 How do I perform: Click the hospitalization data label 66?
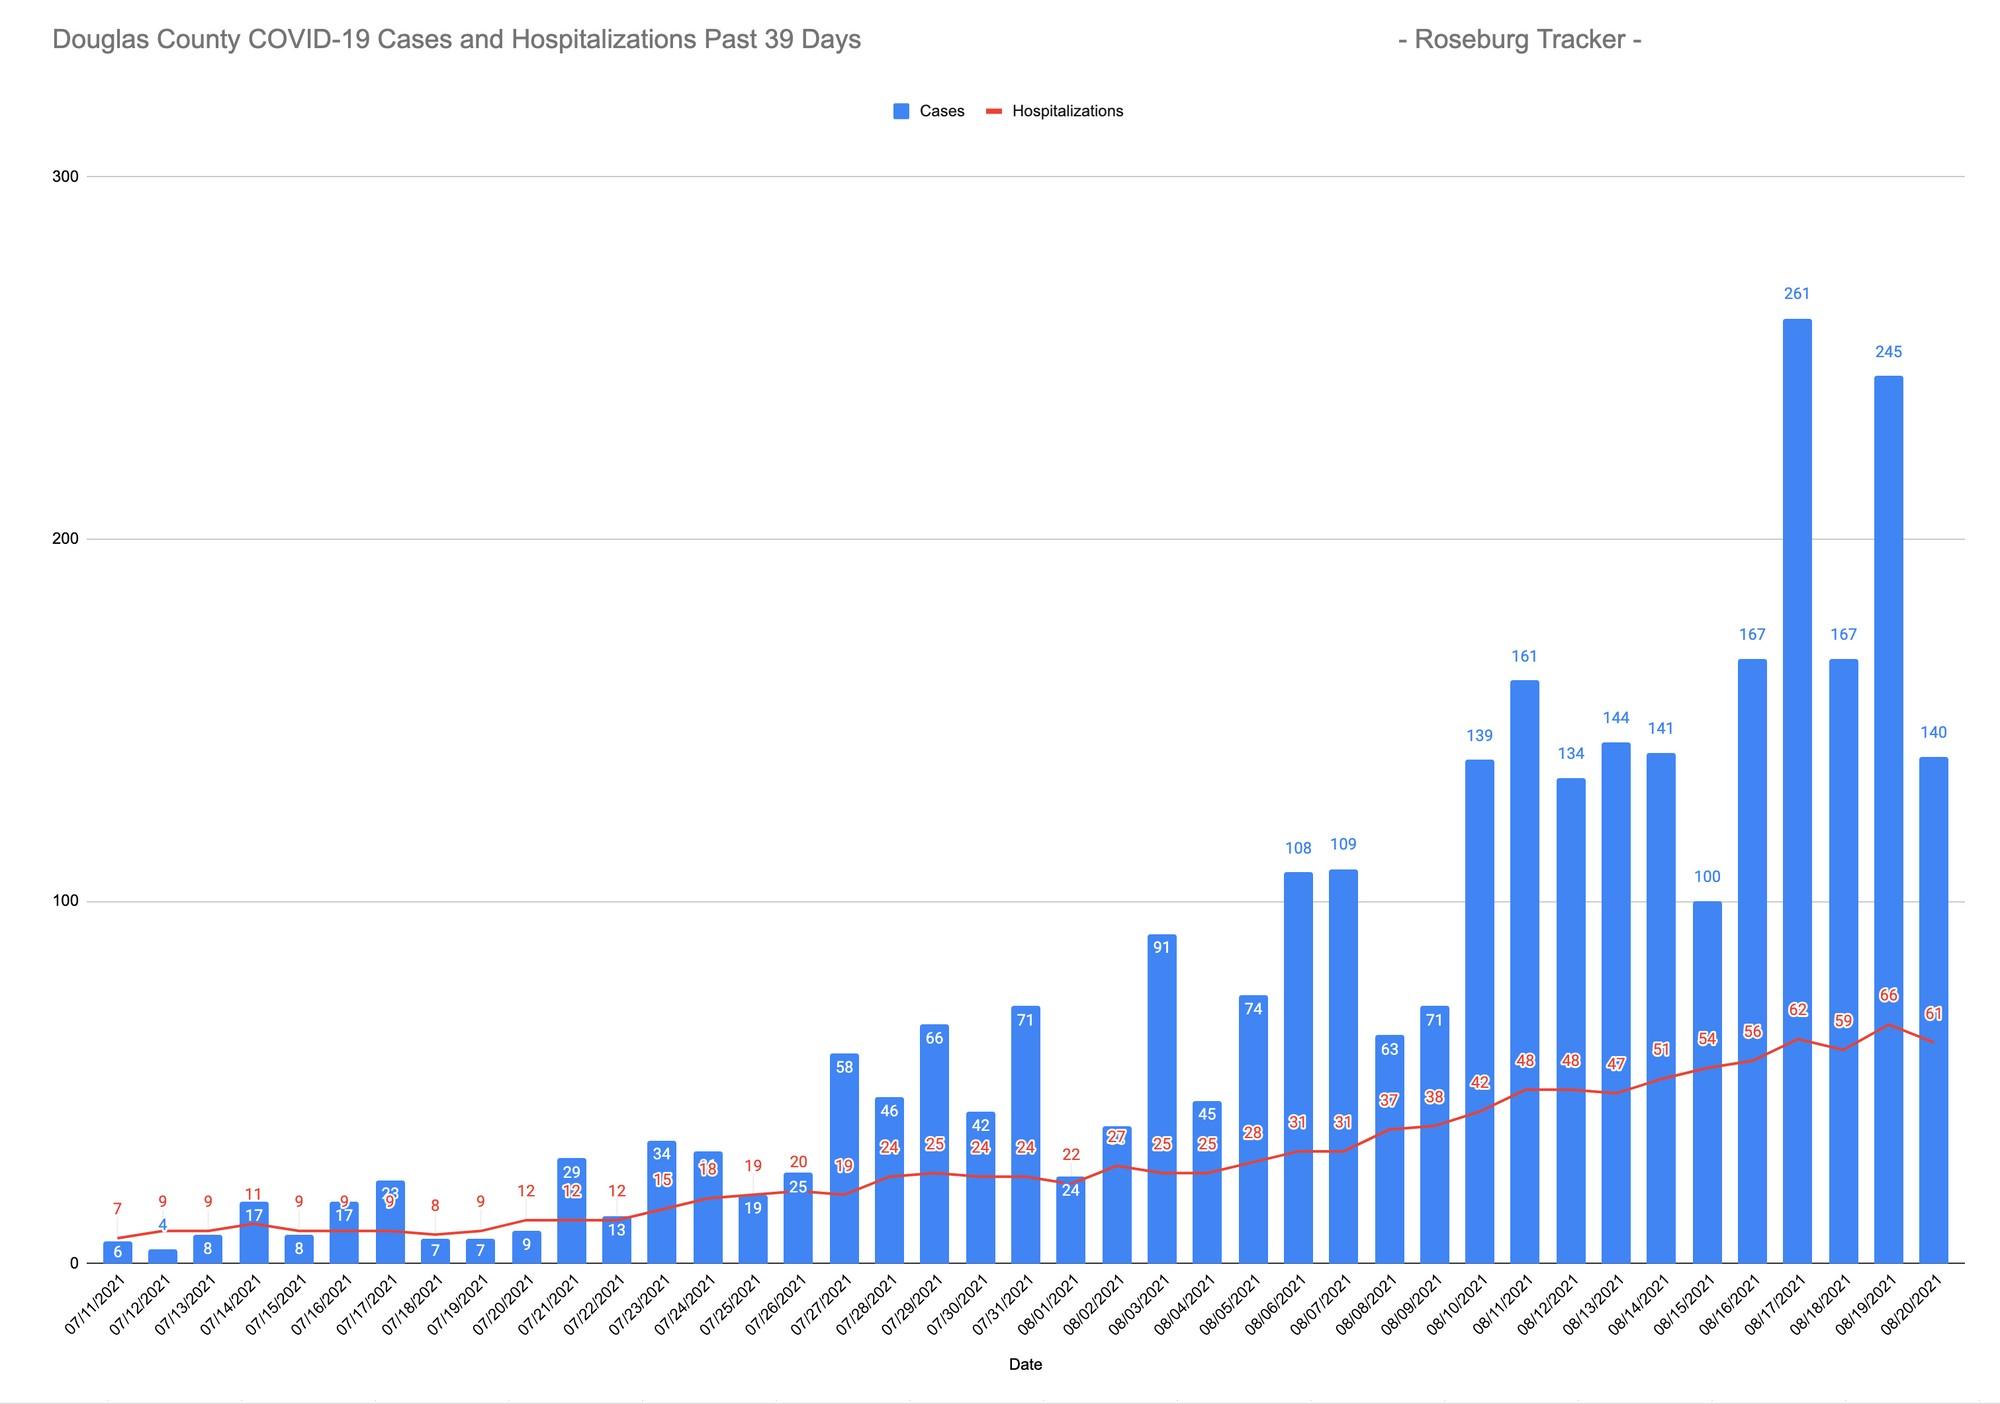click(x=1888, y=996)
